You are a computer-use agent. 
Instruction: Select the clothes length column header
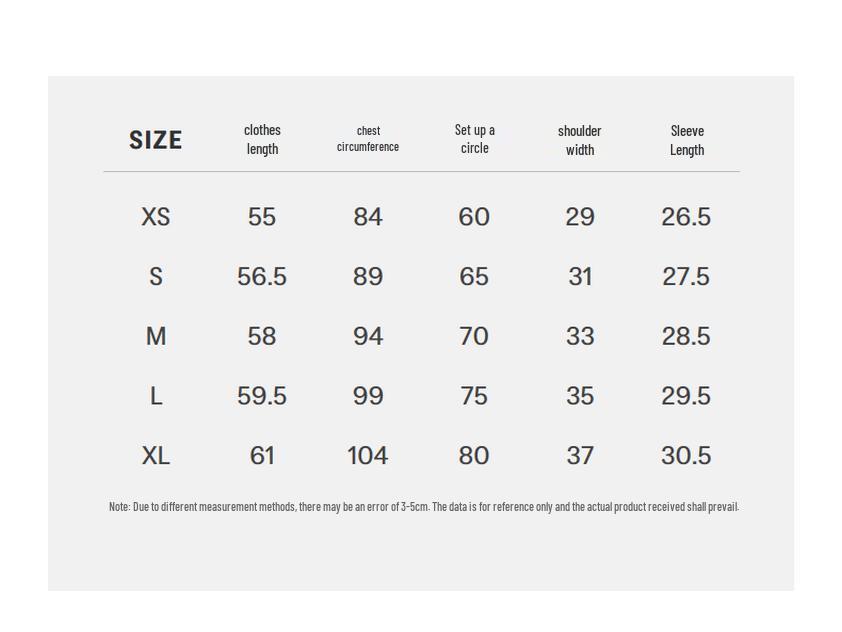(x=262, y=139)
